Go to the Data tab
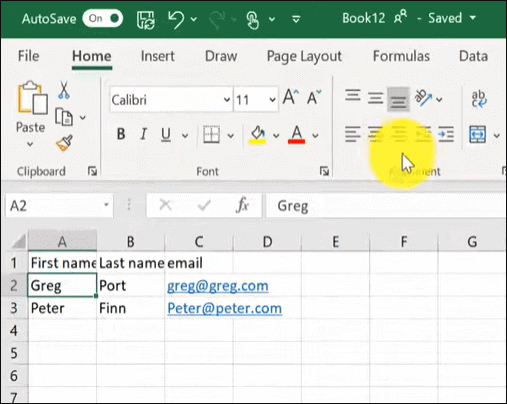507x404 pixels. (473, 56)
